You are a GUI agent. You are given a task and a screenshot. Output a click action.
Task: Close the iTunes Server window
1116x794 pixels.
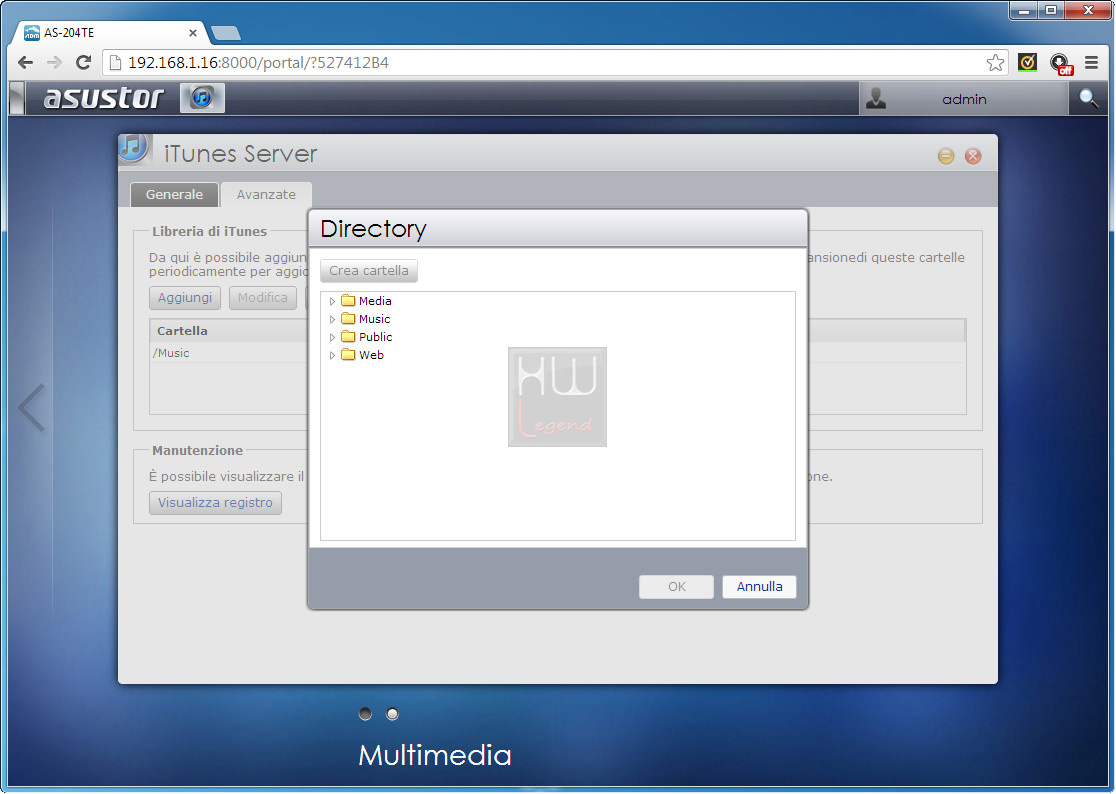973,156
